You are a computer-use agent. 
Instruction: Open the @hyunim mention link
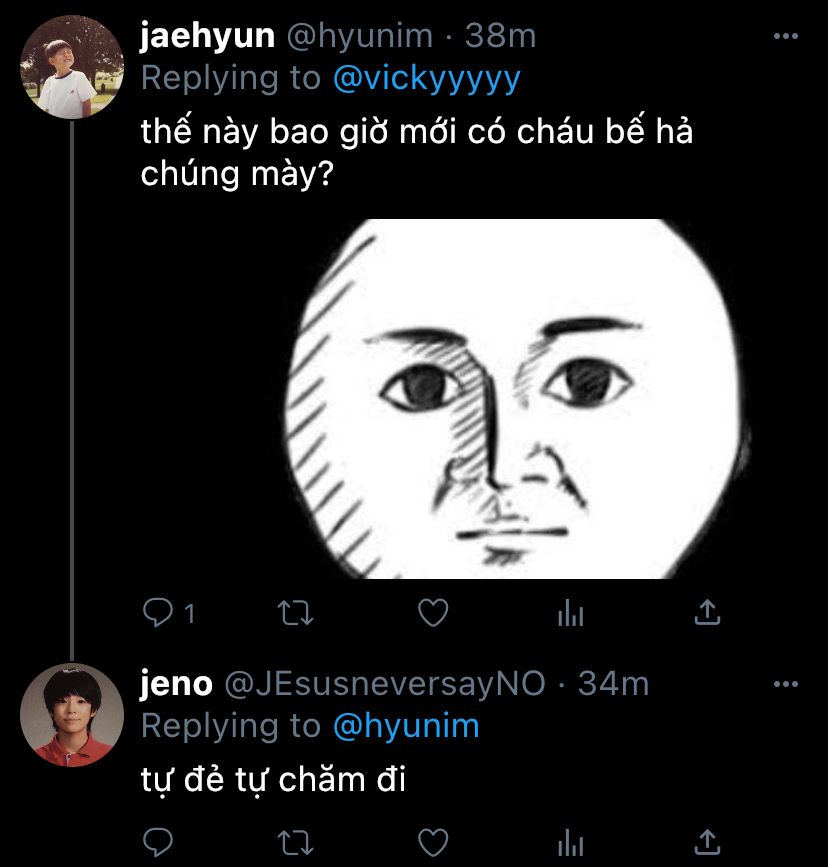click(406, 726)
